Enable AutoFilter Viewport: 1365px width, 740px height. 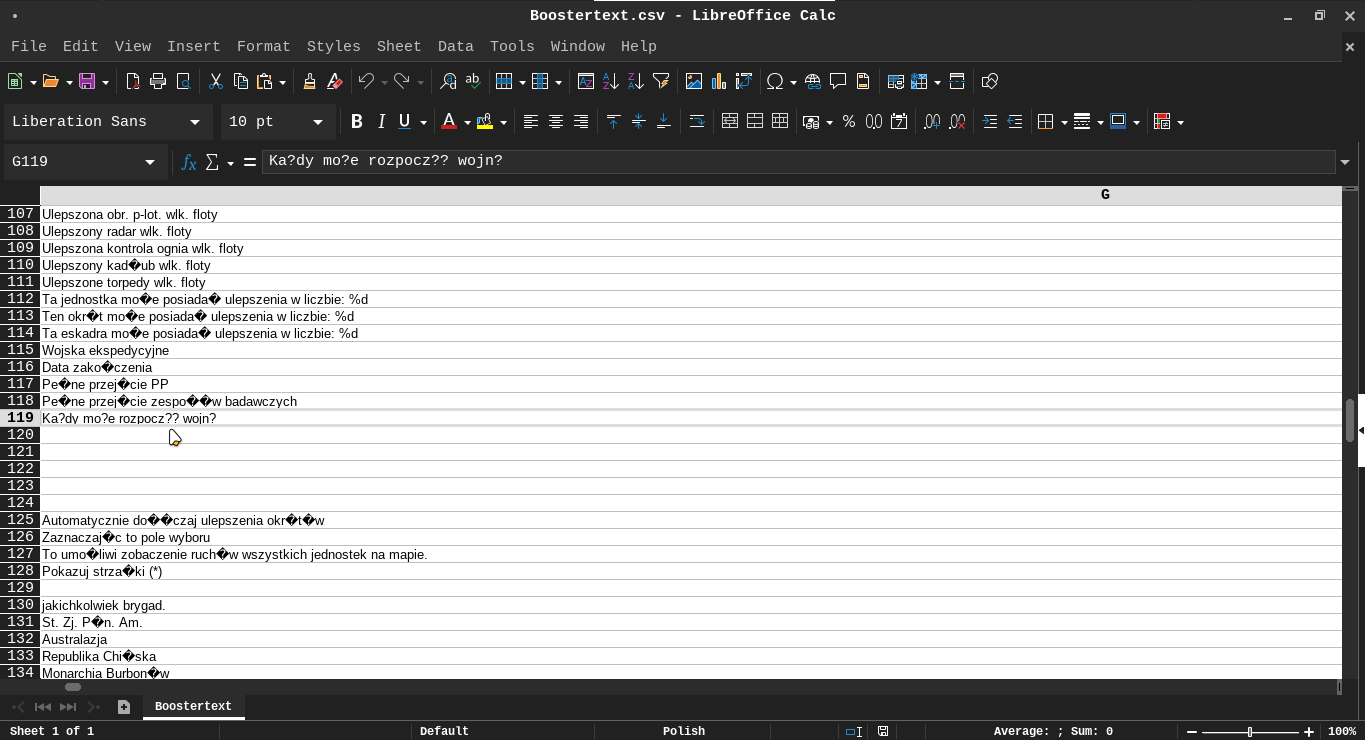tap(661, 82)
